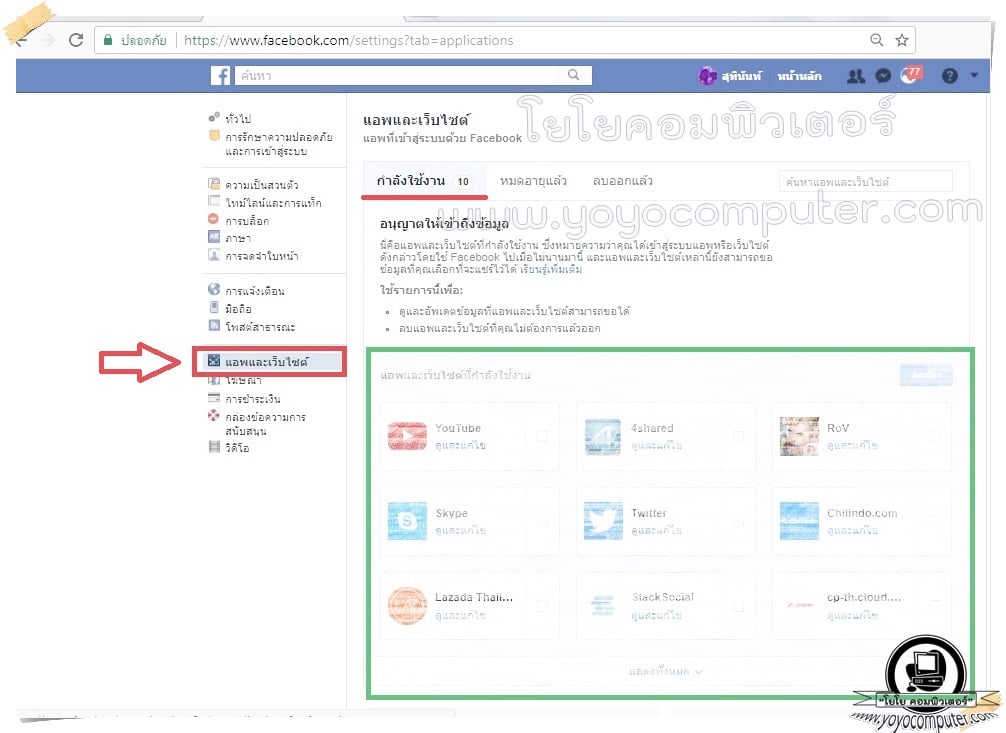The height and width of the screenshot is (733, 1006).
Task: Click the help question mark icon
Action: (x=949, y=76)
